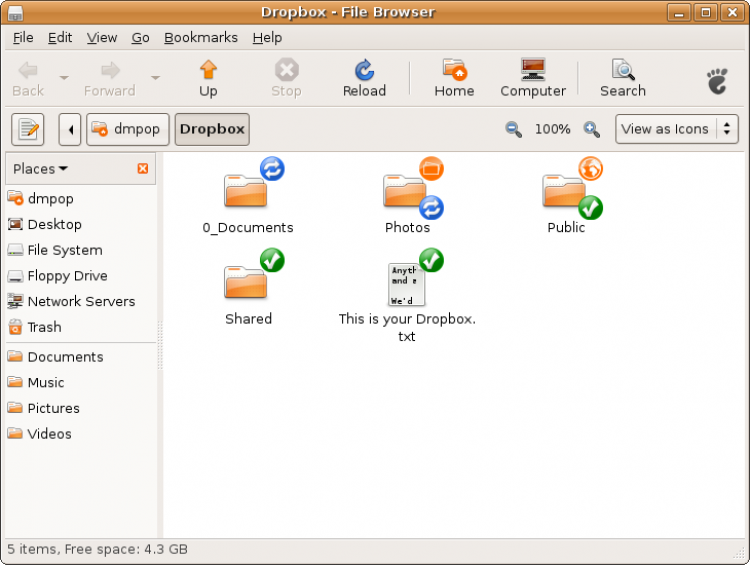Go Up one folder level
Screen dimensions: 750x565
[208, 78]
